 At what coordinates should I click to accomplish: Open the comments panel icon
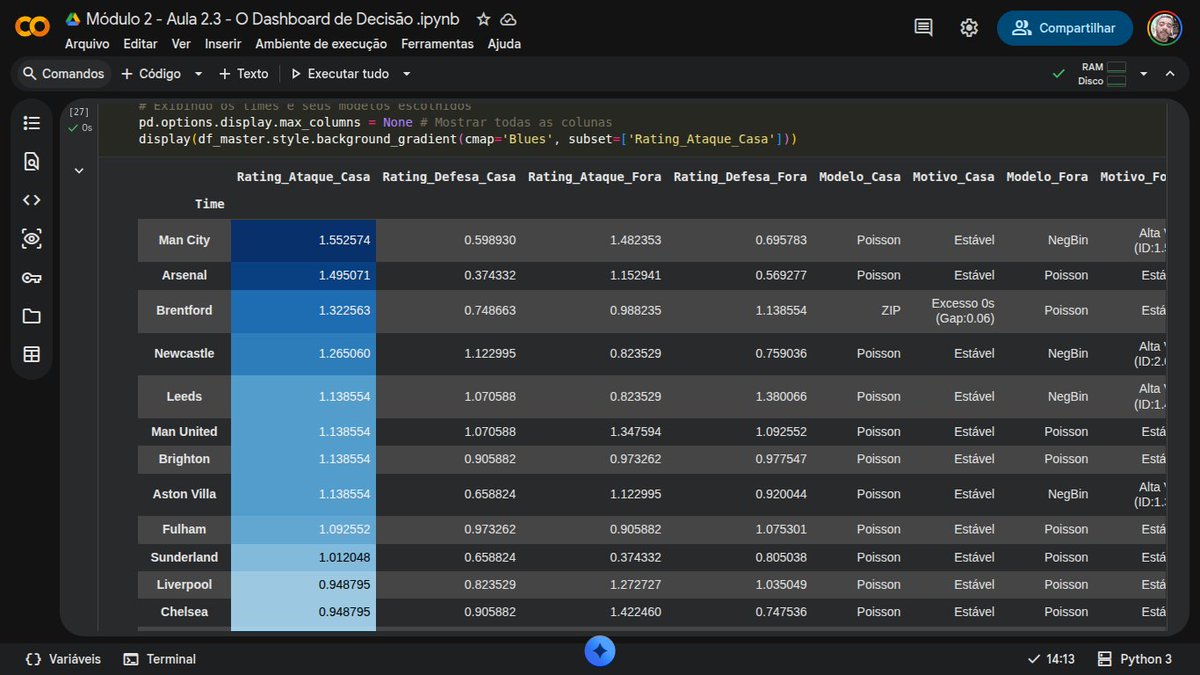pos(923,28)
